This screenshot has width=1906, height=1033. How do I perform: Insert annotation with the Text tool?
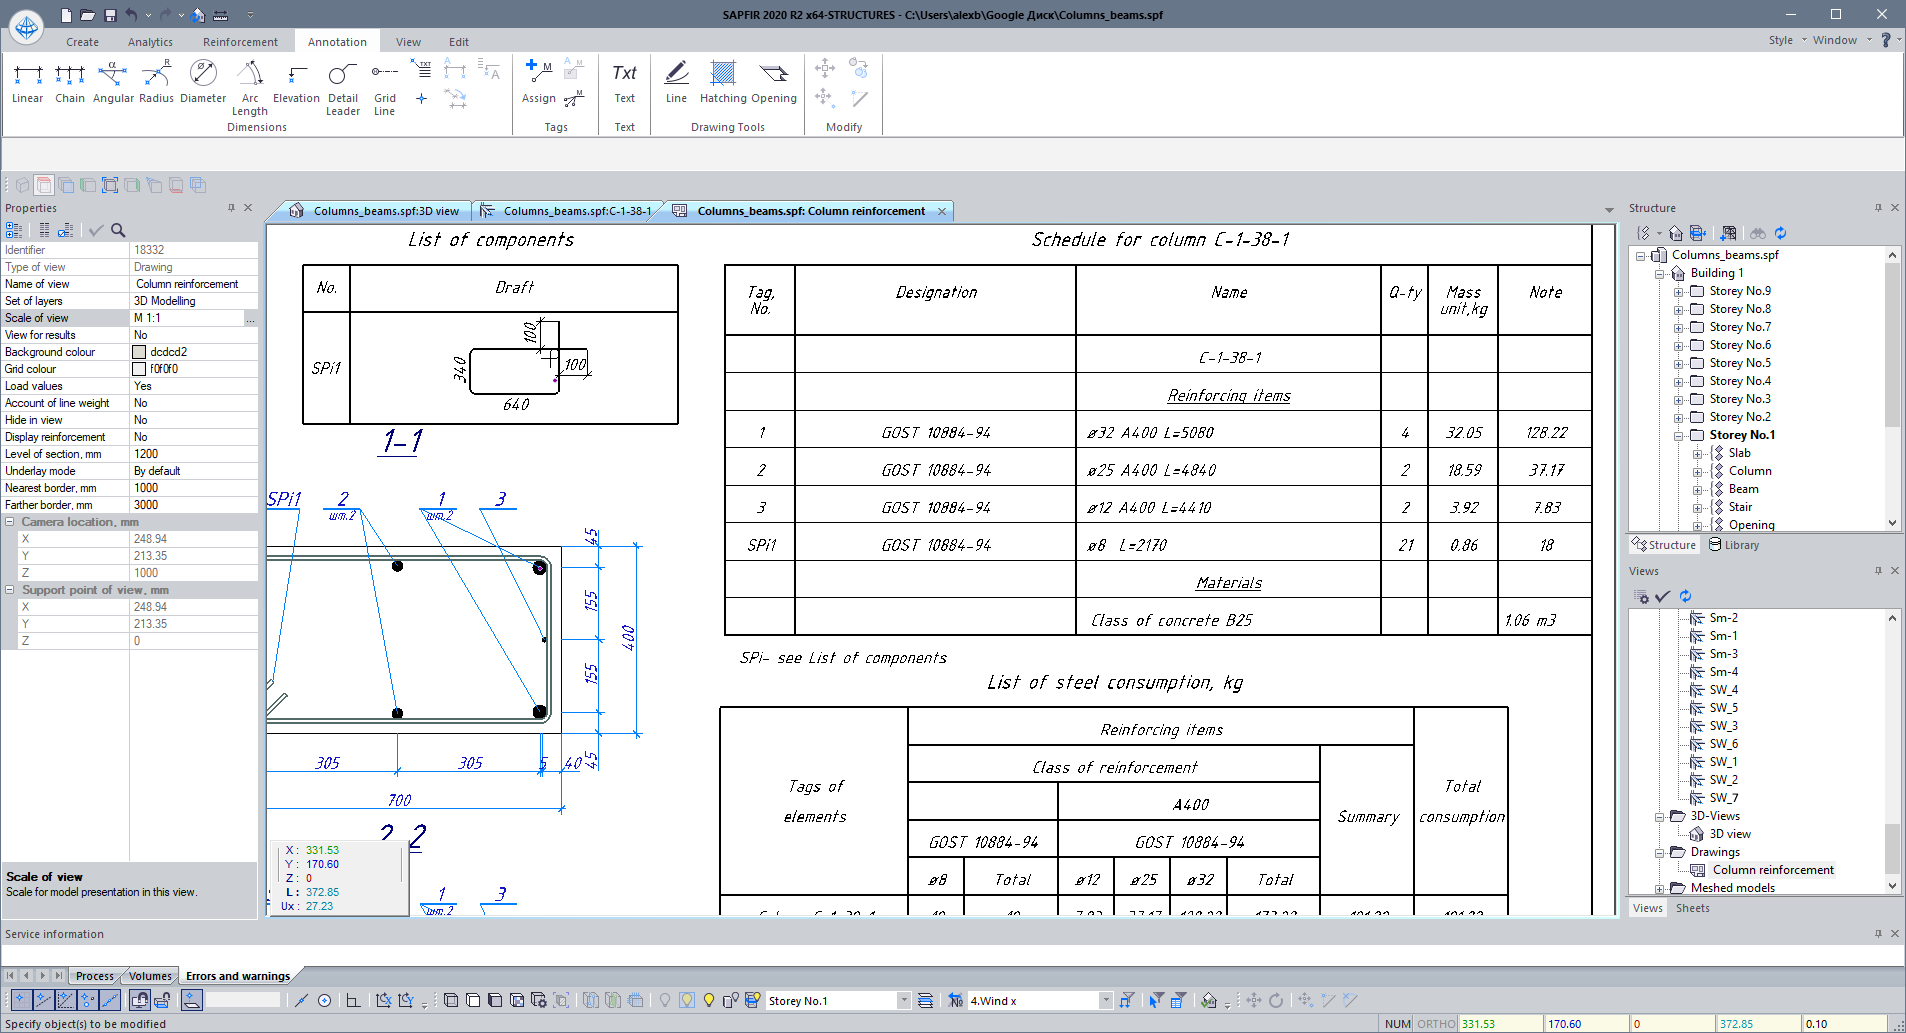click(624, 81)
